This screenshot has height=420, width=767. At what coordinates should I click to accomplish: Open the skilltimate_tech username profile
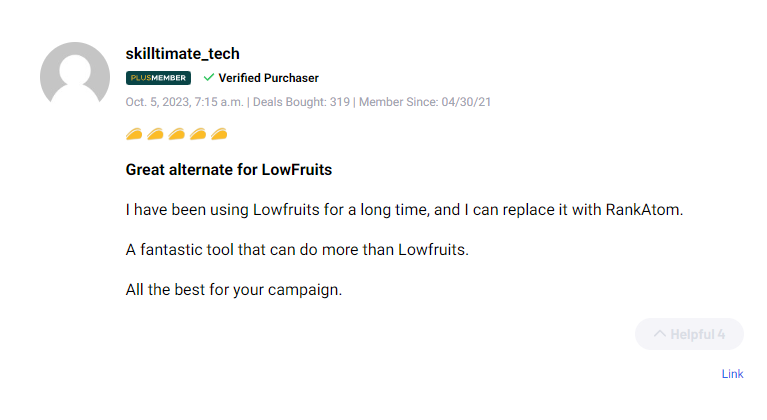pos(183,53)
